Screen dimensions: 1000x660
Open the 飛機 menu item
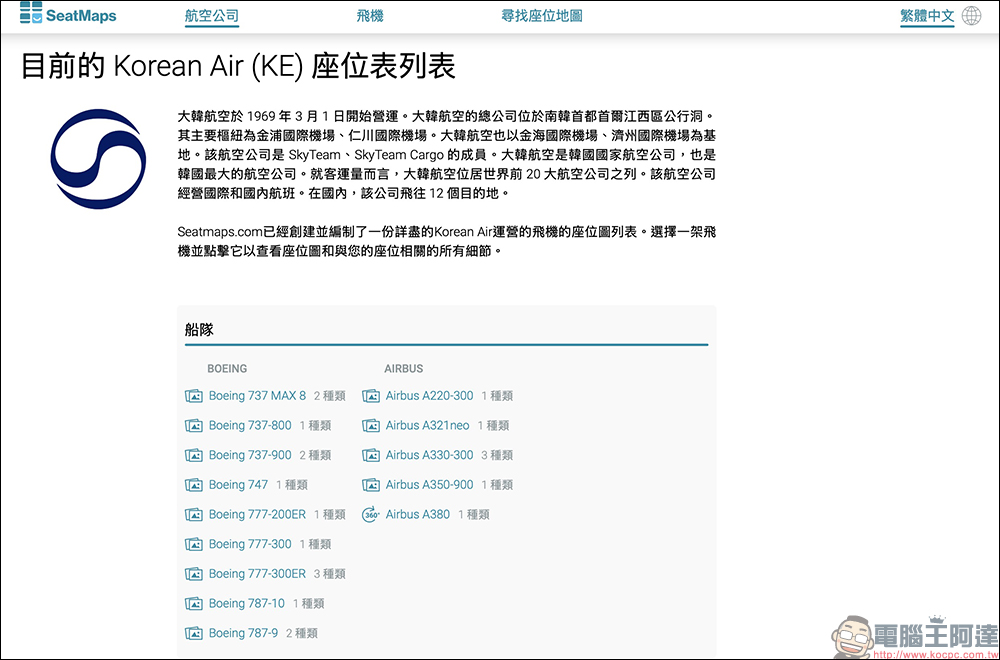pyautogui.click(x=370, y=16)
